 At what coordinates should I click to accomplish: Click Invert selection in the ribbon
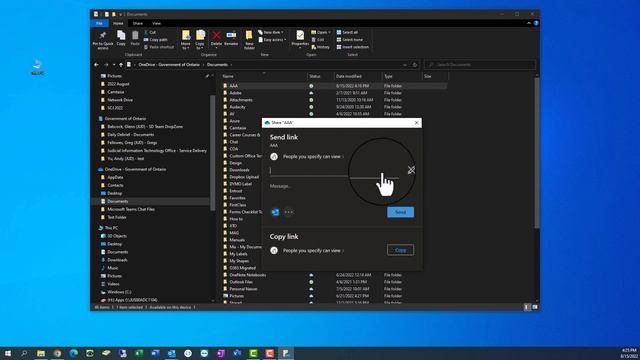[x=353, y=47]
